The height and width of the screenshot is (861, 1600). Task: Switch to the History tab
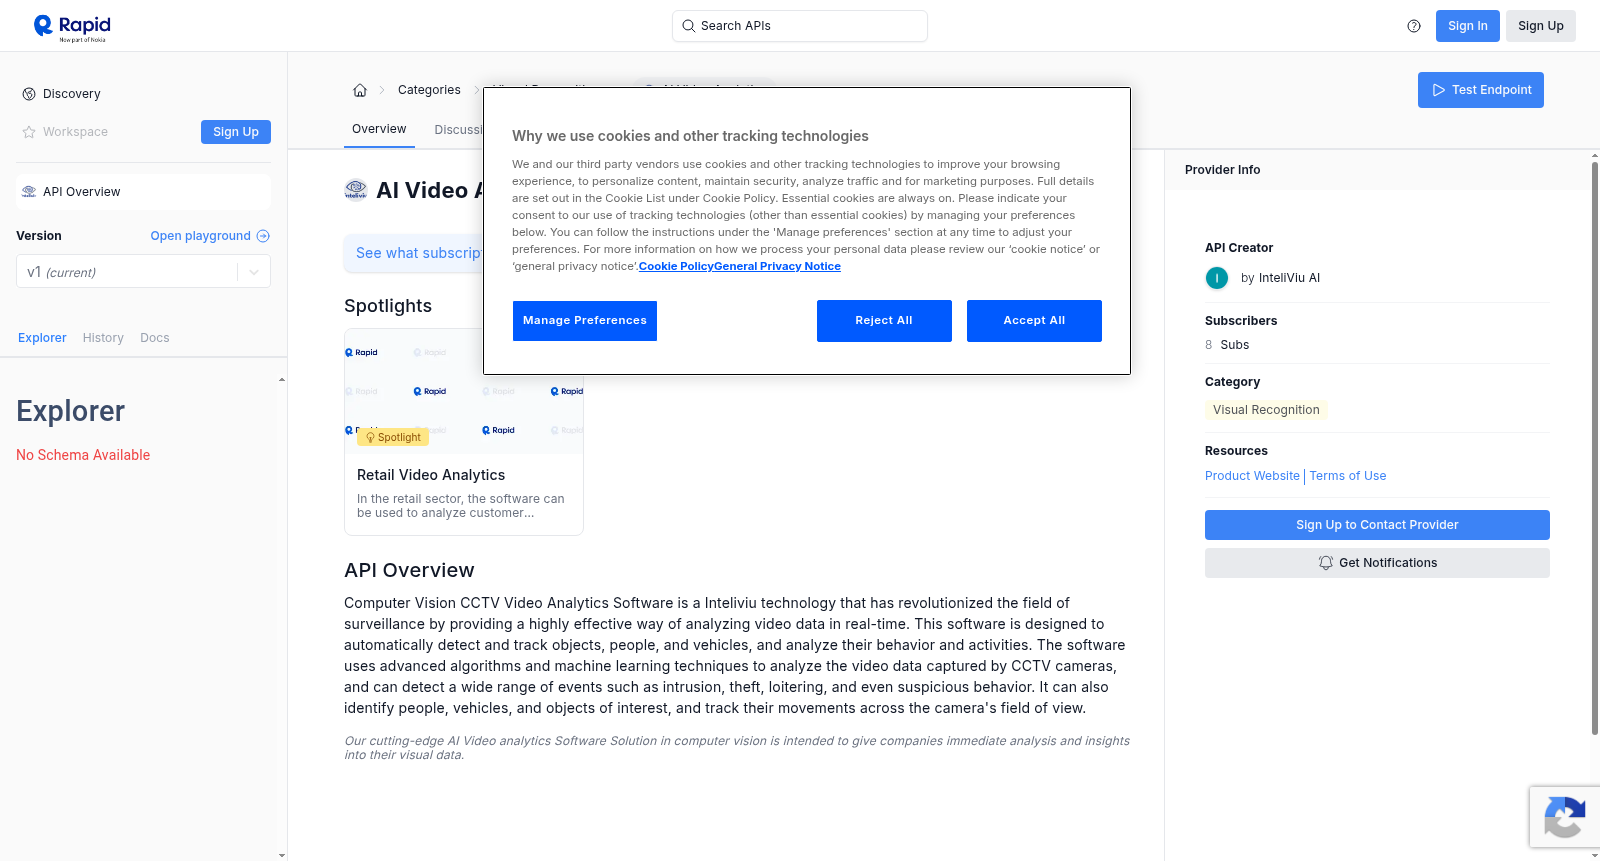point(103,338)
